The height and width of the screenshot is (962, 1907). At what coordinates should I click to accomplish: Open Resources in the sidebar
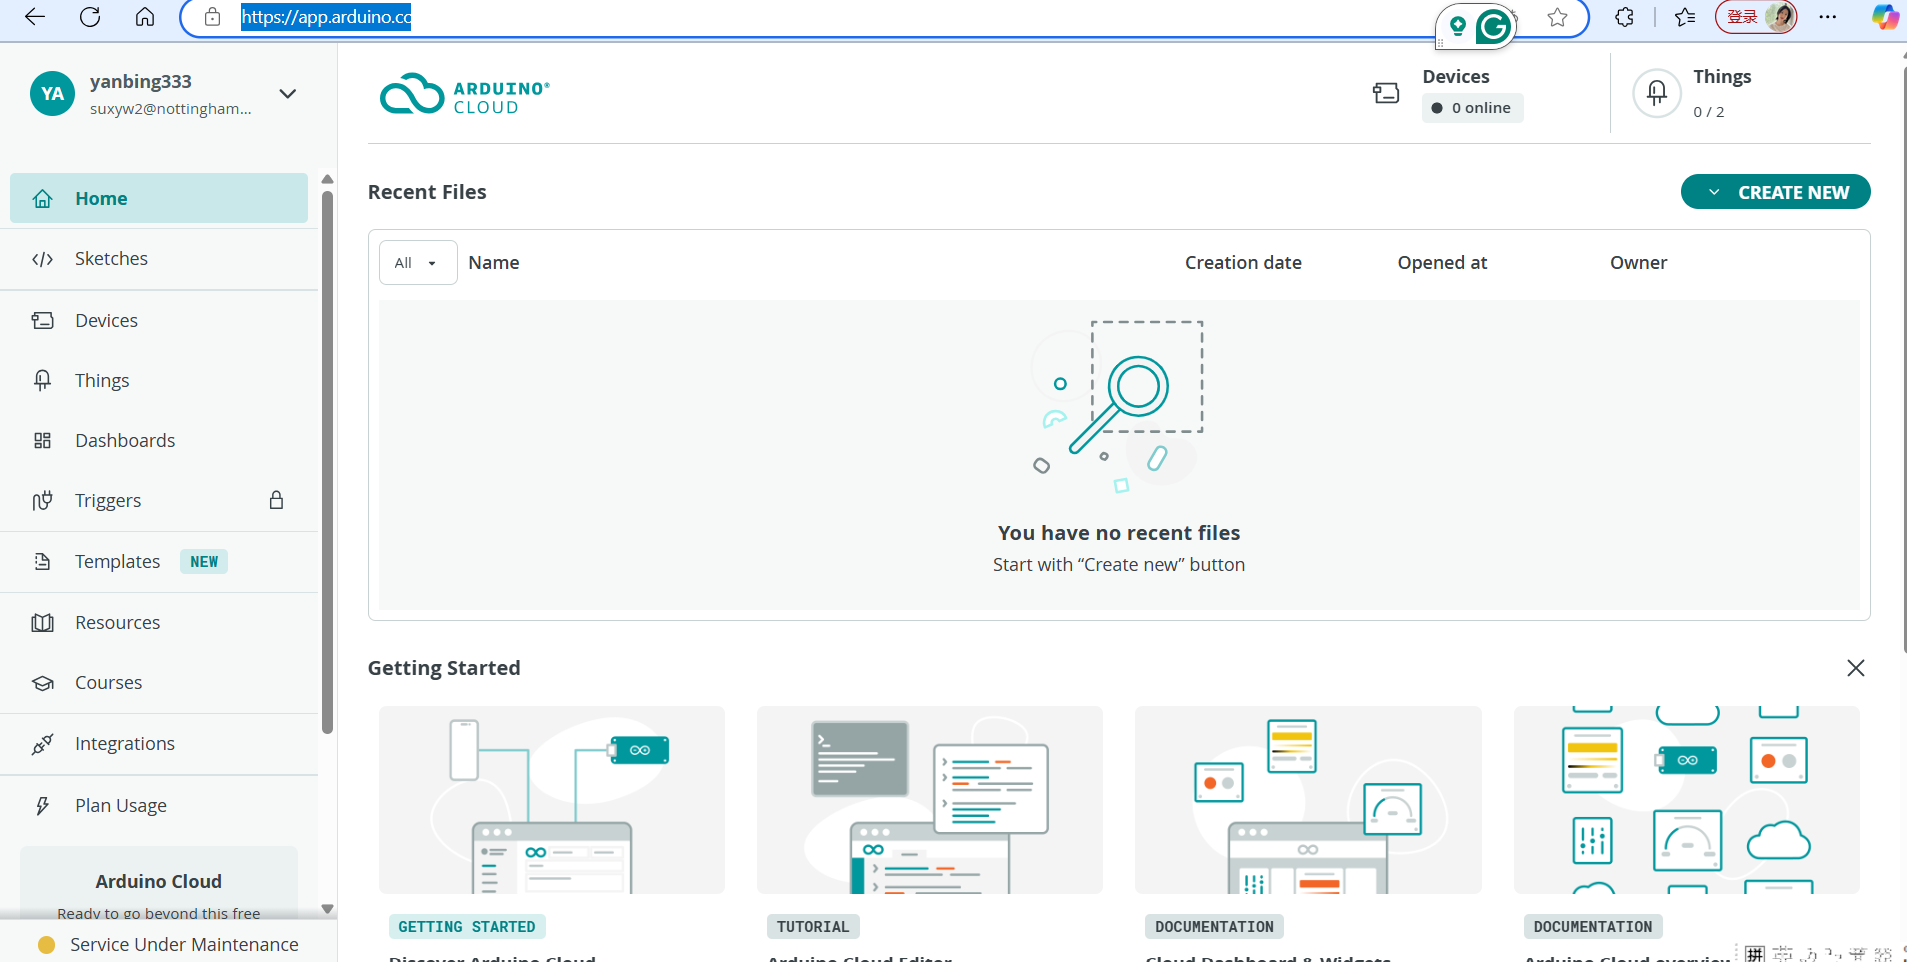click(159, 623)
